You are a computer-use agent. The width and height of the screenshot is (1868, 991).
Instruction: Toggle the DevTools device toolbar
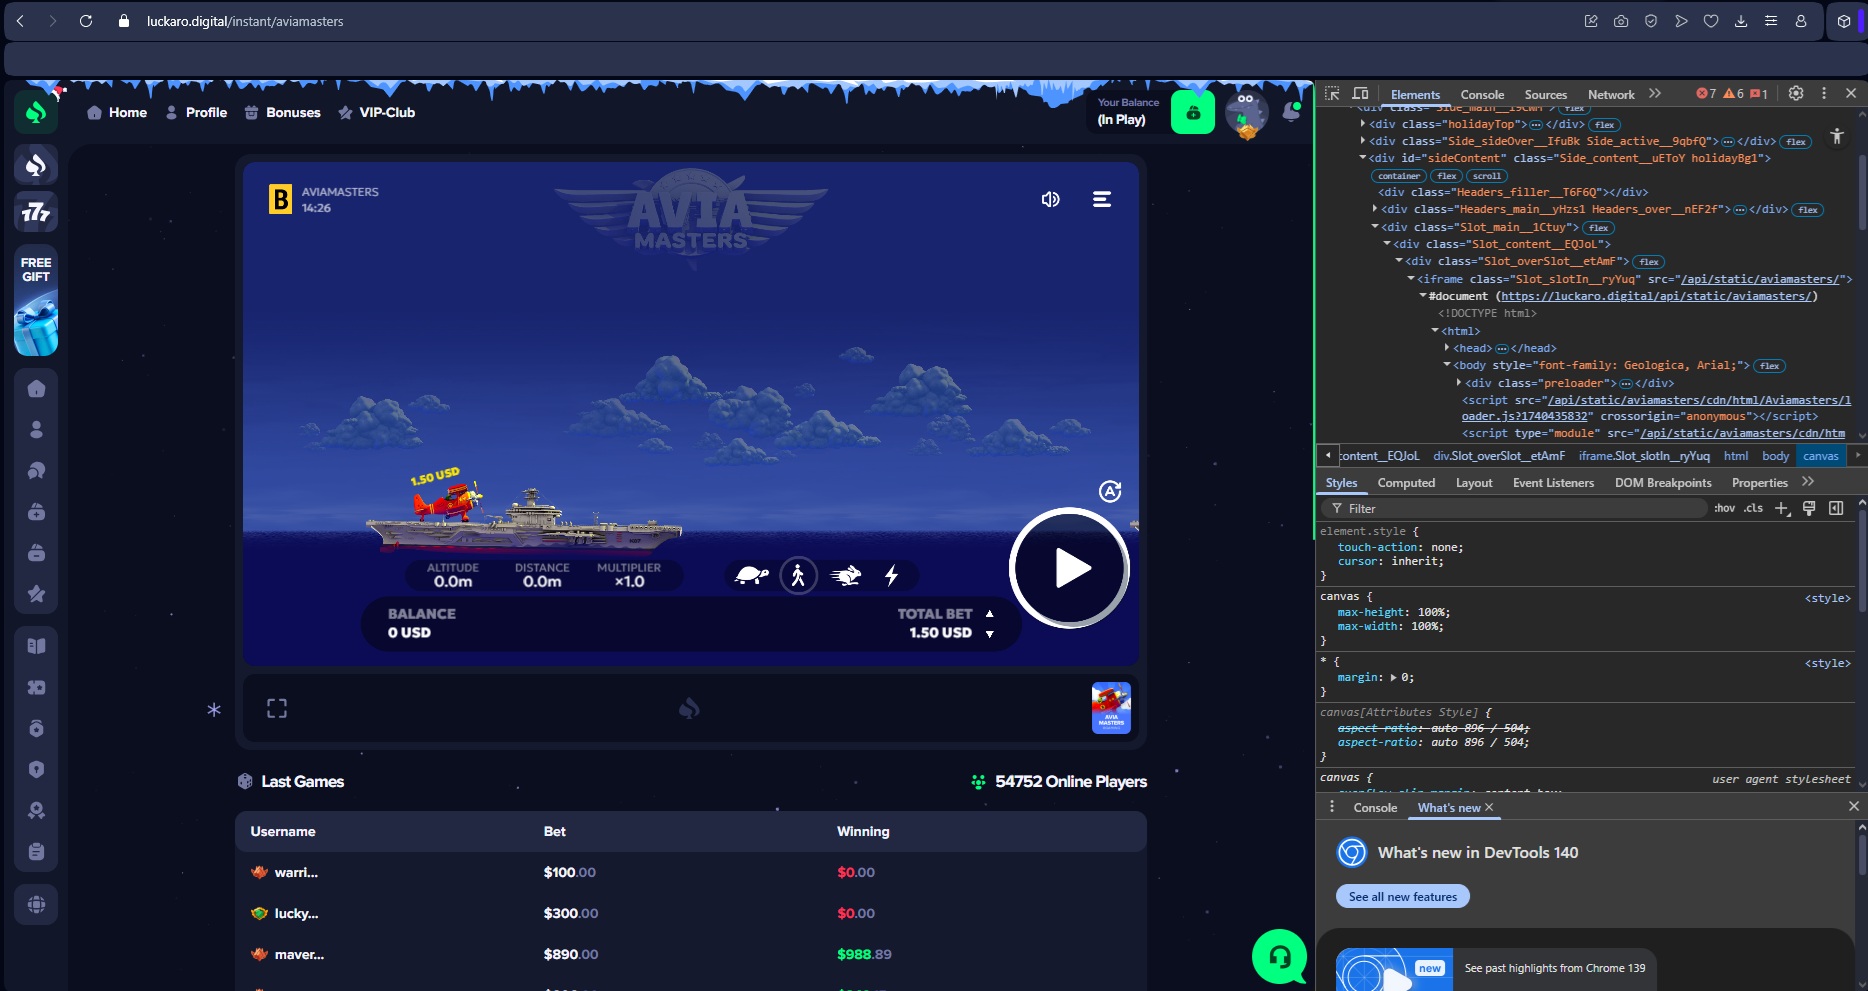(x=1360, y=94)
